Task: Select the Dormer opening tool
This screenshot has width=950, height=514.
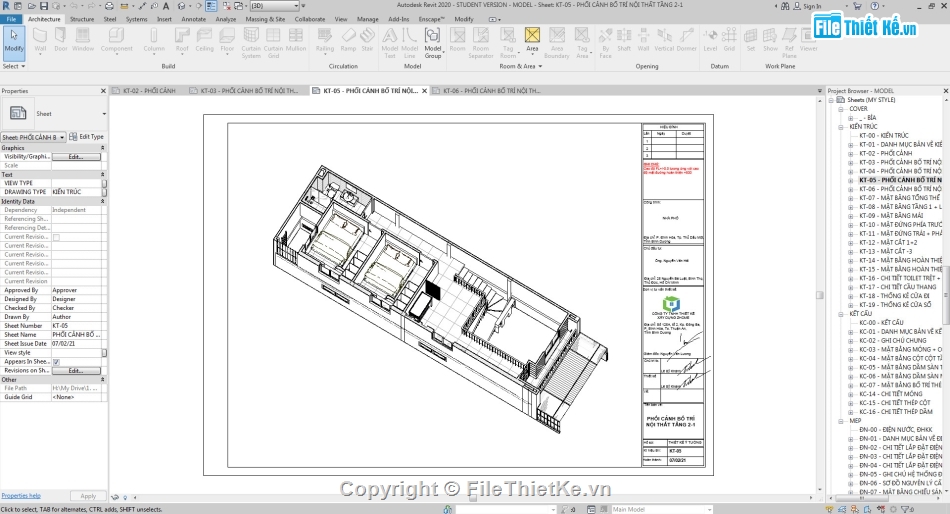Action: (x=686, y=40)
